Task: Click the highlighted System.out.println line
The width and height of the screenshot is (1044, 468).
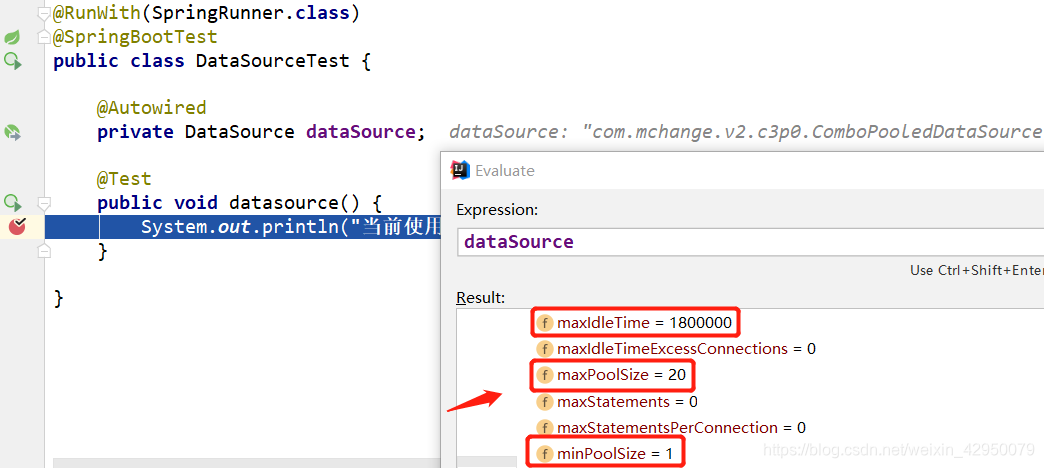Action: 242,228
